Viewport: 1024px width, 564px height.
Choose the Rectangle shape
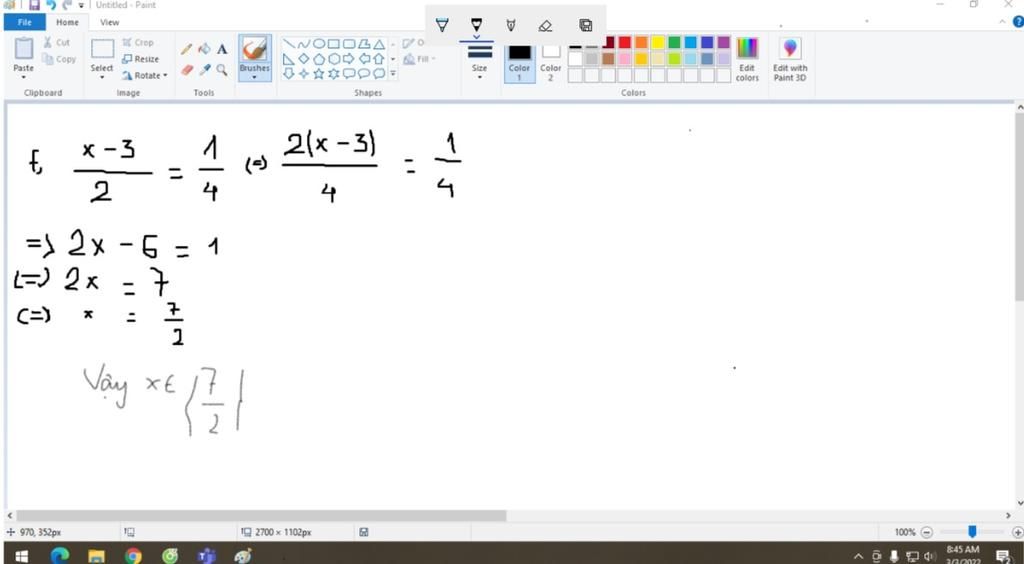(334, 44)
